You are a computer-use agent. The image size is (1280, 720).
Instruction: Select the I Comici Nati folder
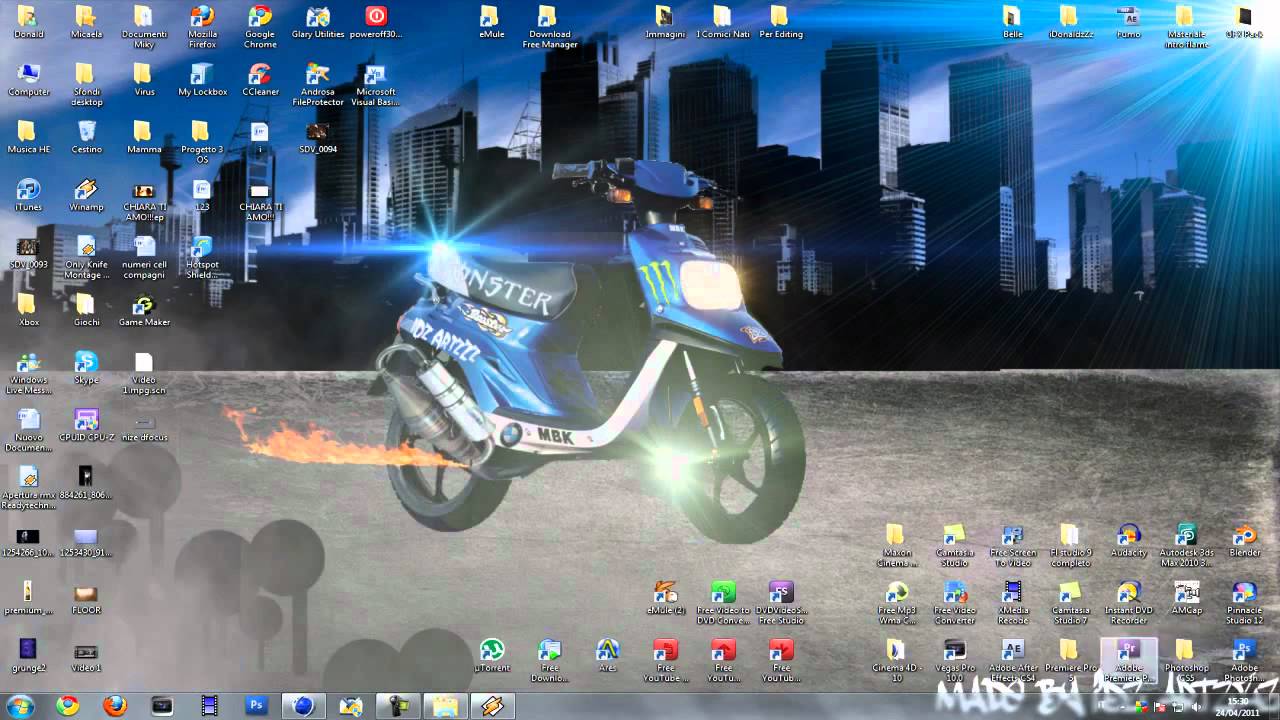click(x=723, y=22)
